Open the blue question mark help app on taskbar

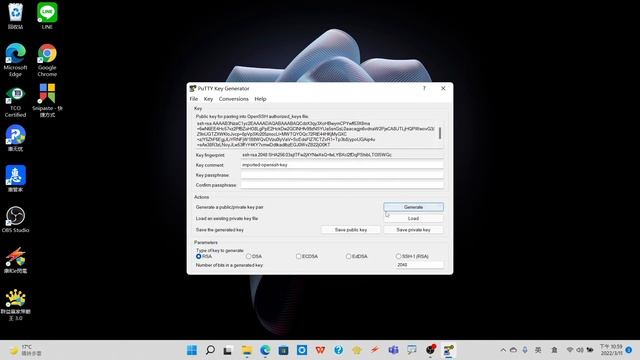pyautogui.click(x=338, y=350)
